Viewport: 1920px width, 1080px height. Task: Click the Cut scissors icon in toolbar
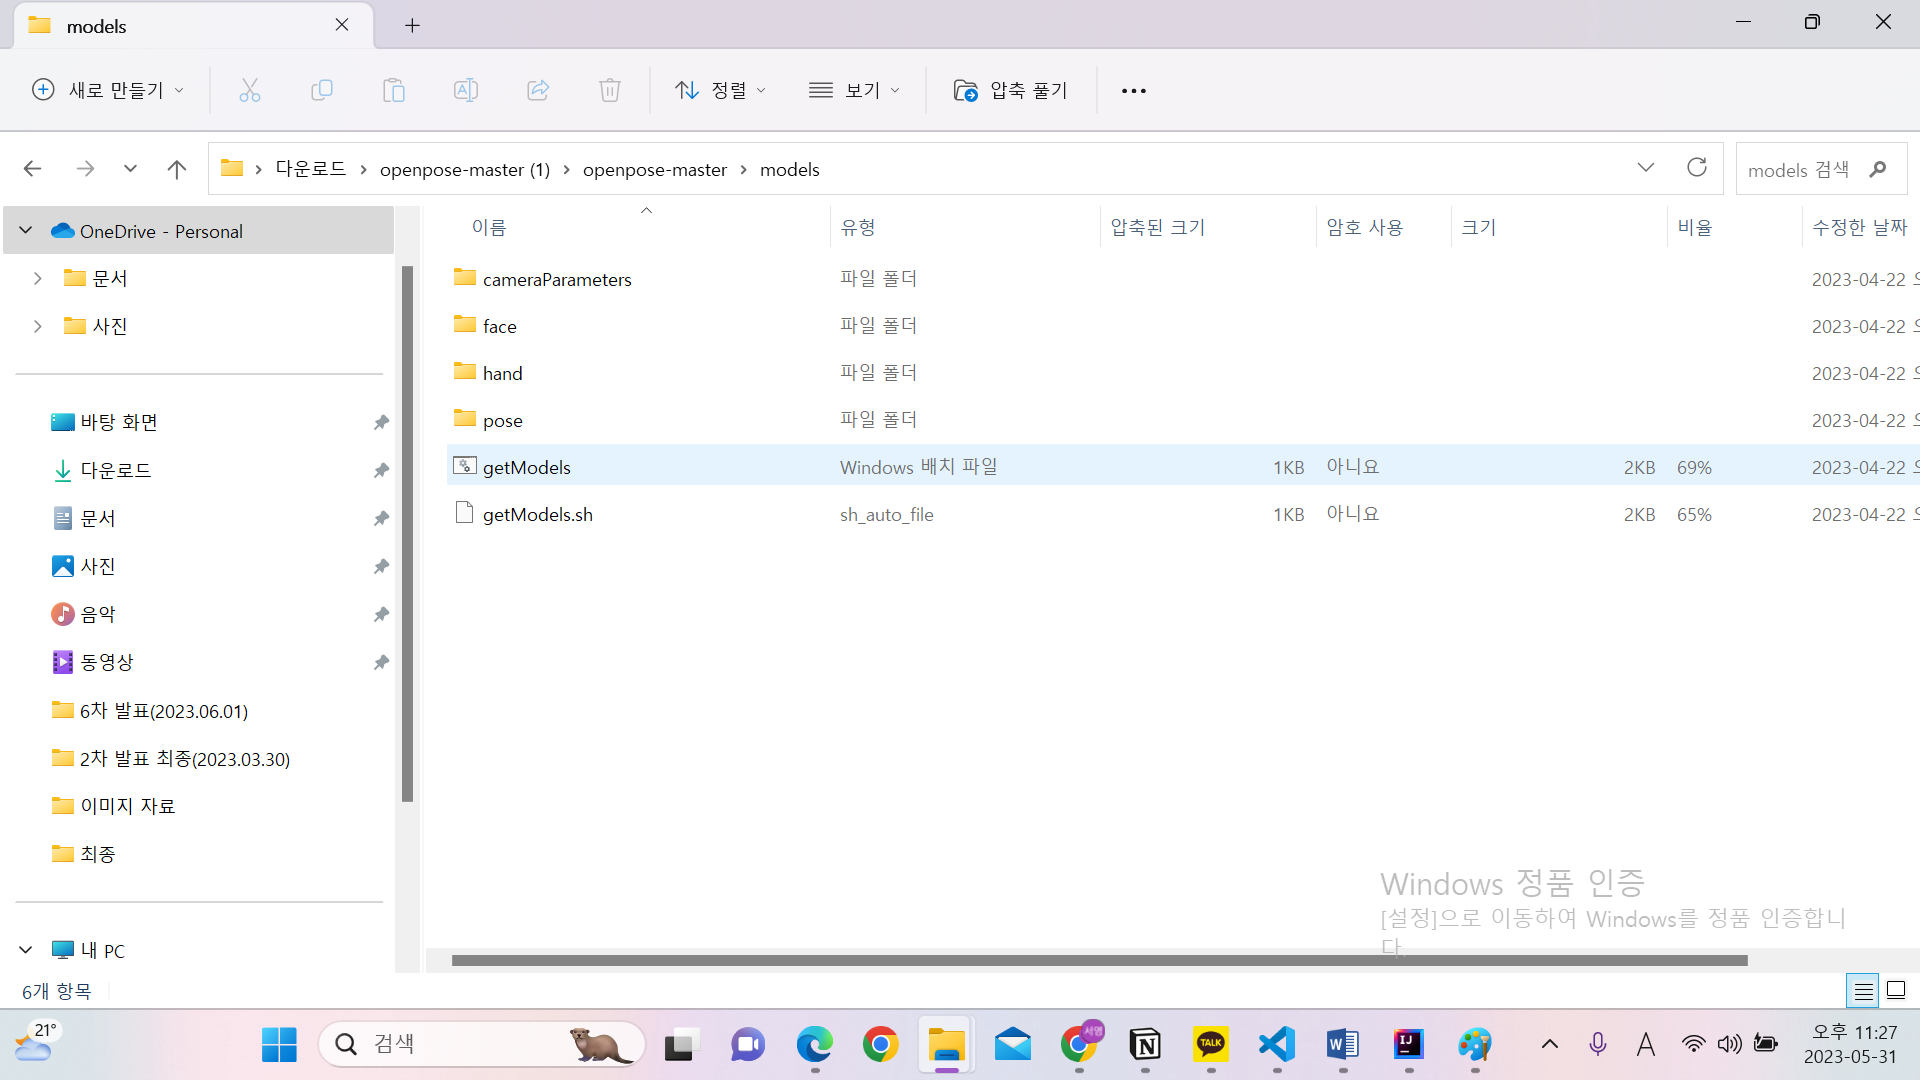[x=249, y=90]
